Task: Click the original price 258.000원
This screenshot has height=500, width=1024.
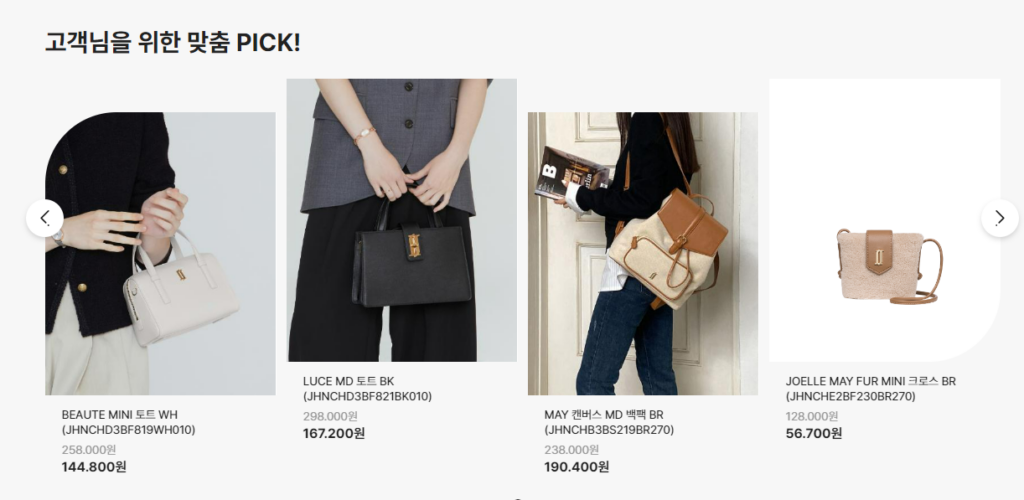Action: [x=89, y=450]
